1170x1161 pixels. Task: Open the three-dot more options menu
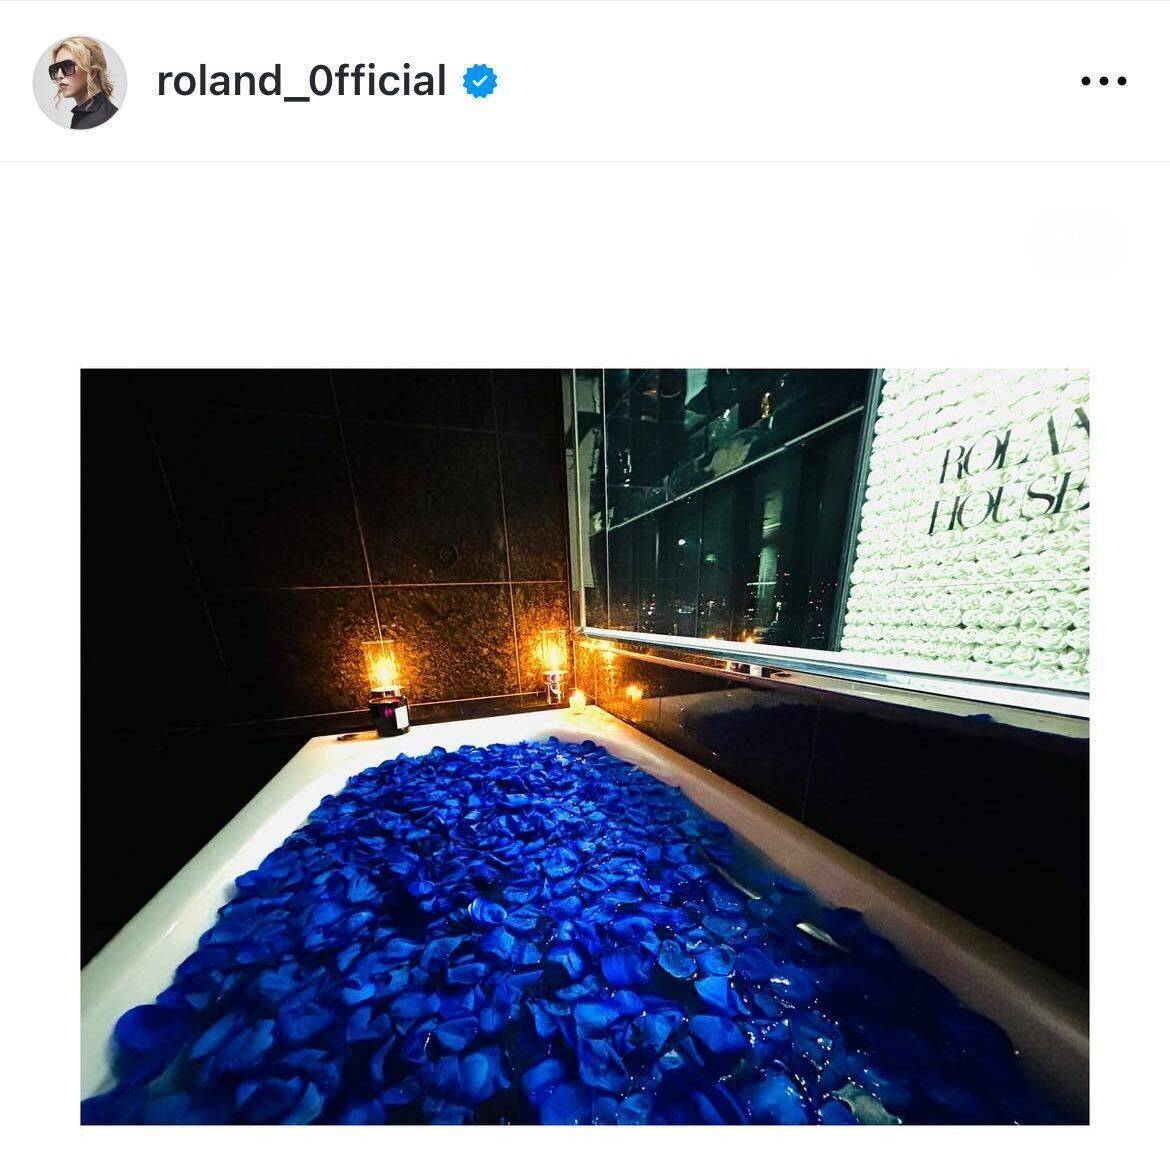[1104, 81]
